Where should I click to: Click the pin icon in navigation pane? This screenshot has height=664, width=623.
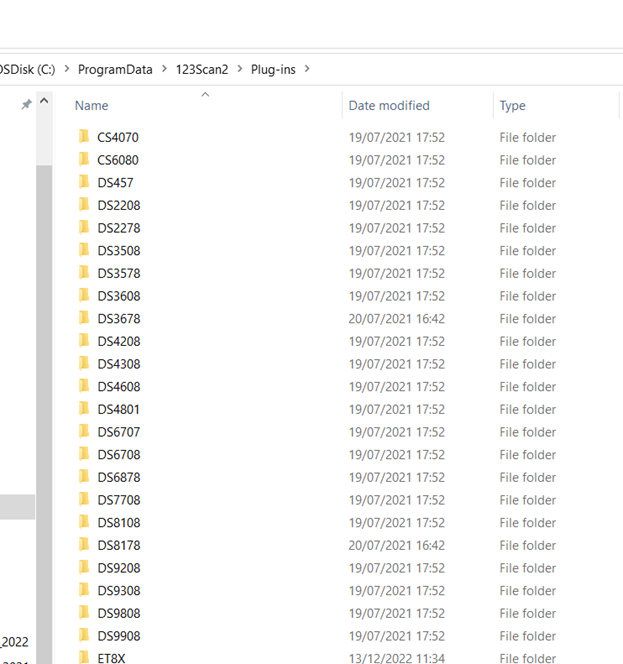click(x=26, y=105)
